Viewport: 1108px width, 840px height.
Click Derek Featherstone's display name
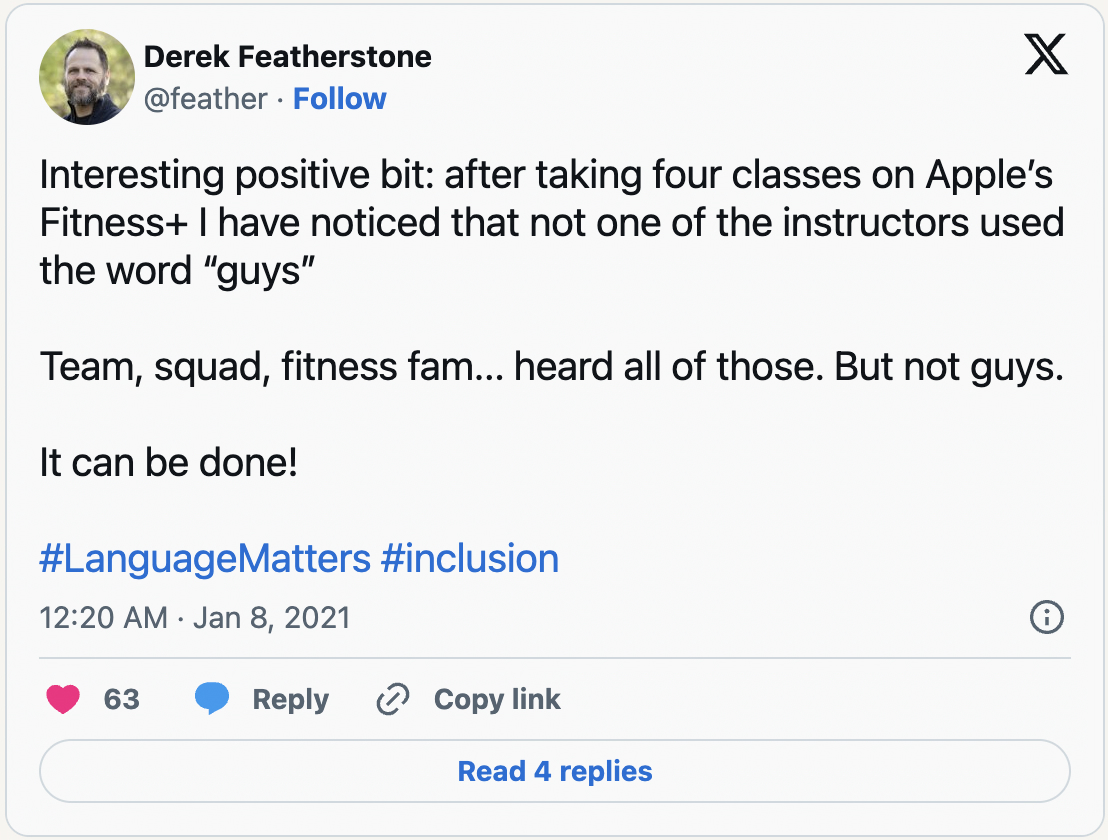tap(288, 57)
